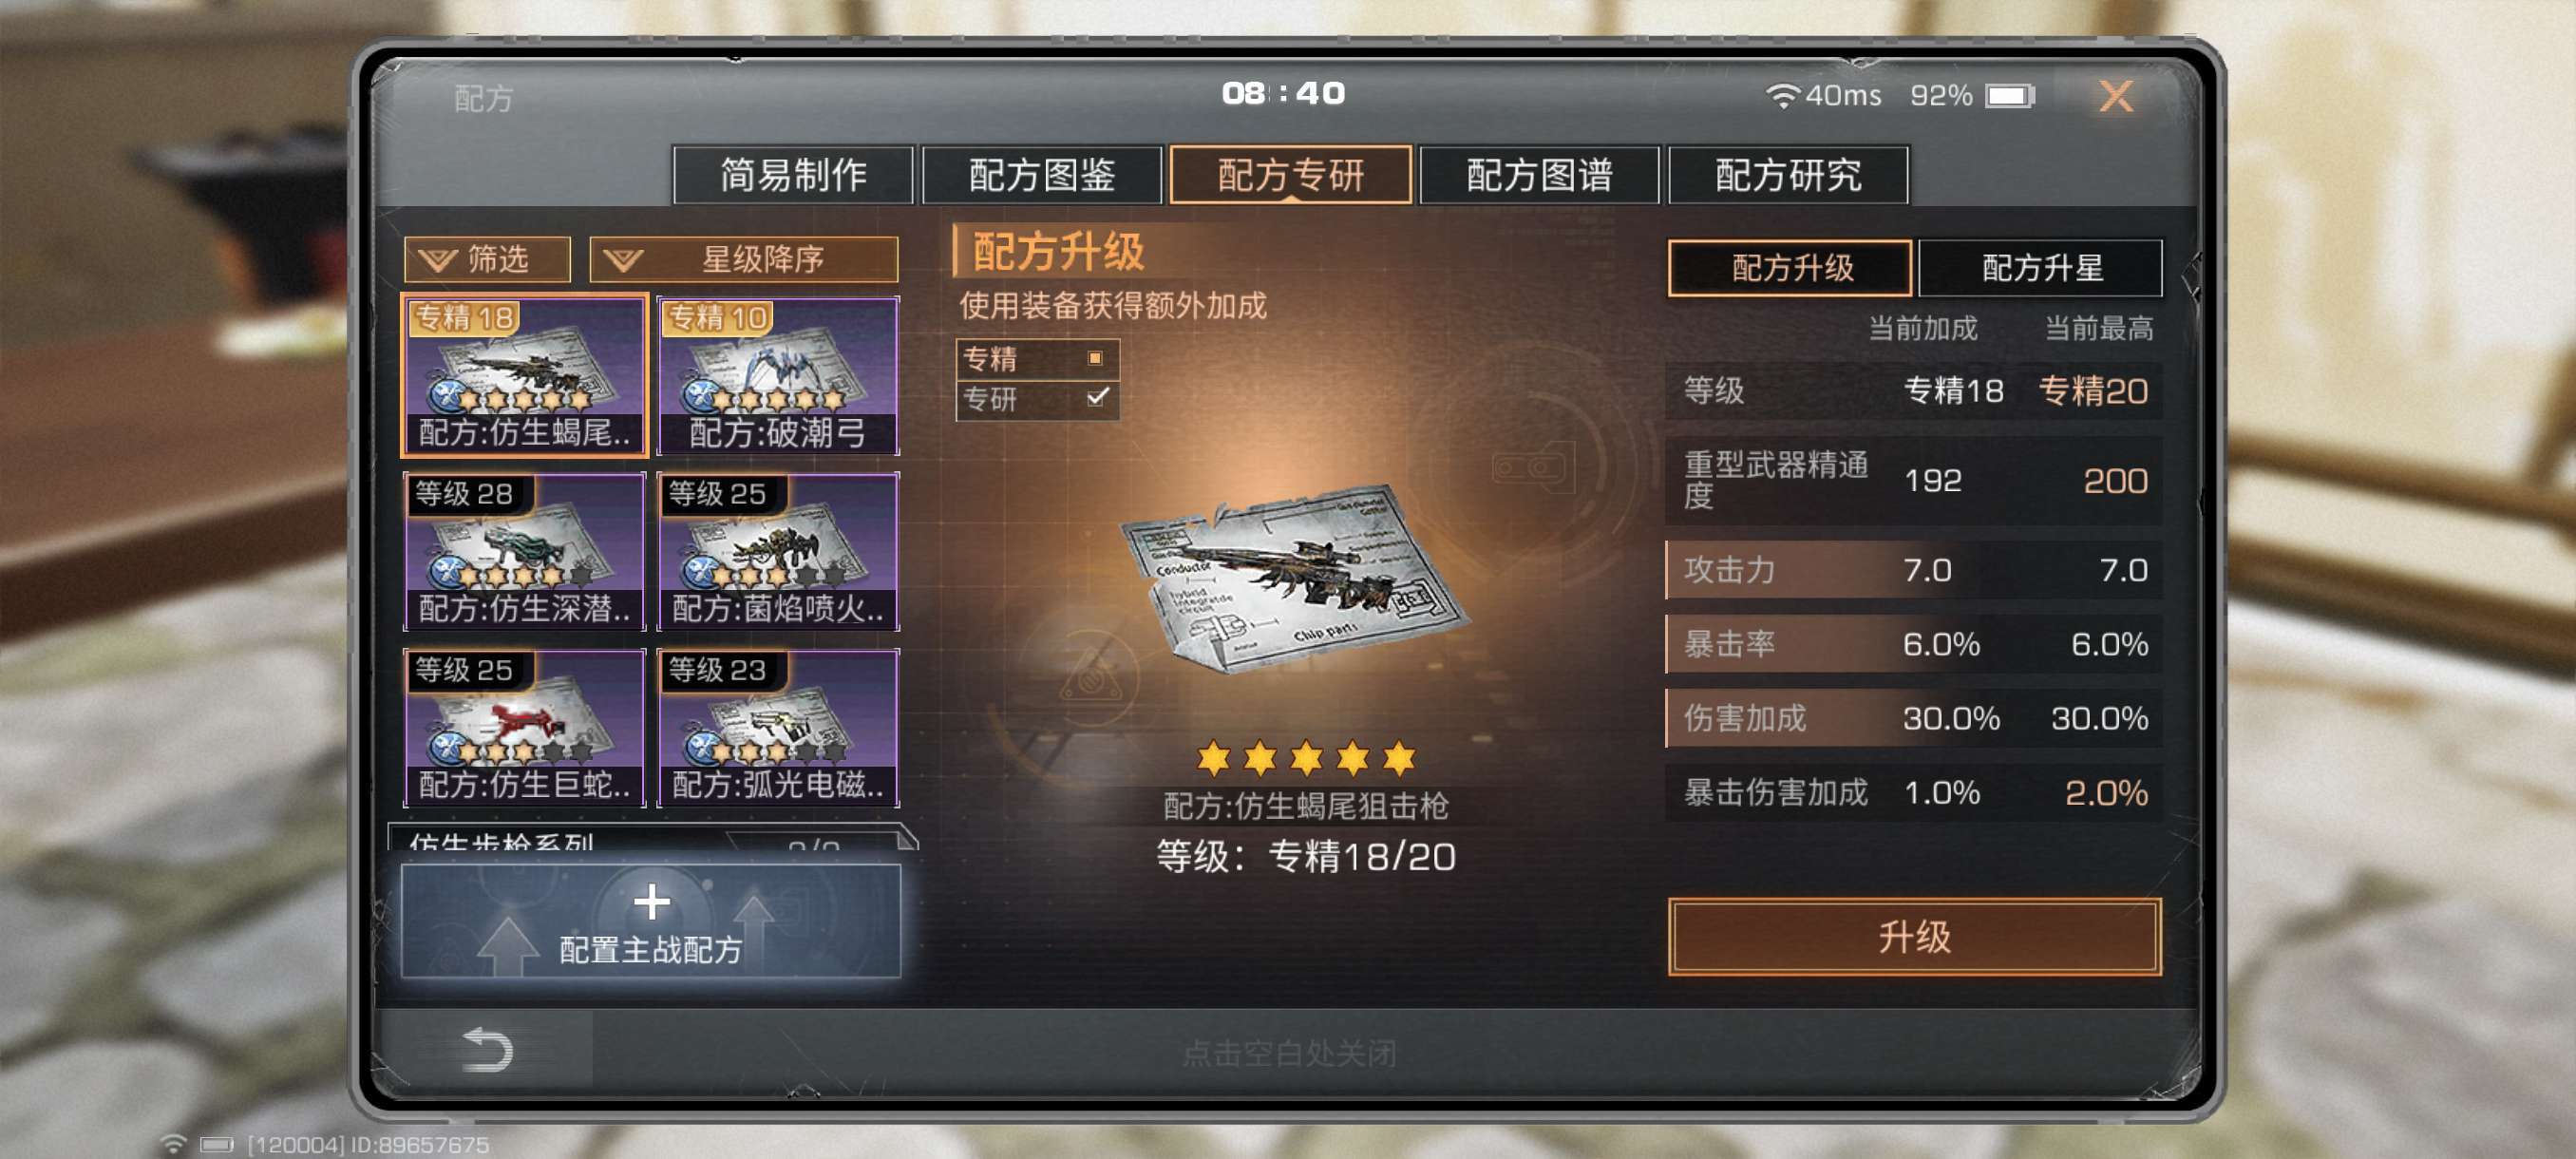
Task: Click the back arrow icon at bottom left
Action: click(488, 1049)
